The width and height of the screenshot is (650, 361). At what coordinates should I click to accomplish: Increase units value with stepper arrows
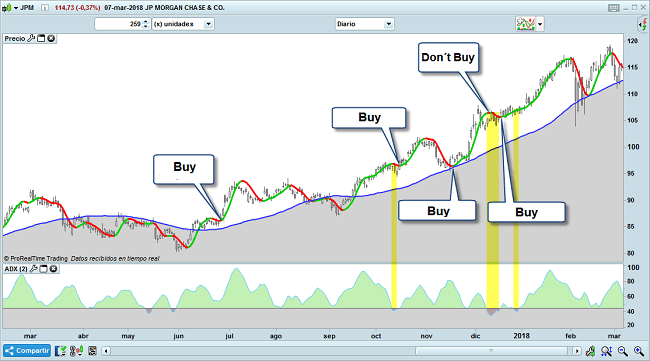[145, 22]
